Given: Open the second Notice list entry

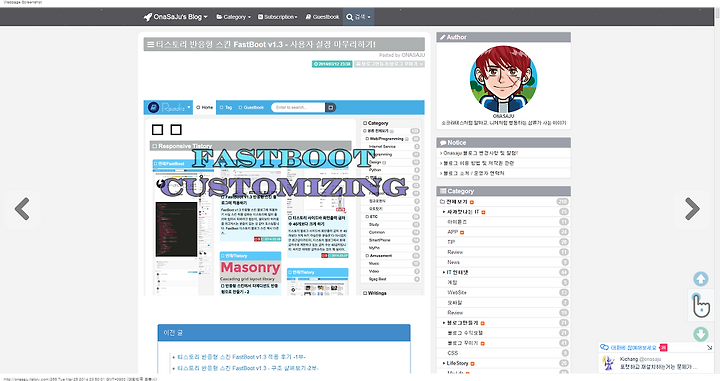Looking at the screenshot, I should click(x=477, y=163).
